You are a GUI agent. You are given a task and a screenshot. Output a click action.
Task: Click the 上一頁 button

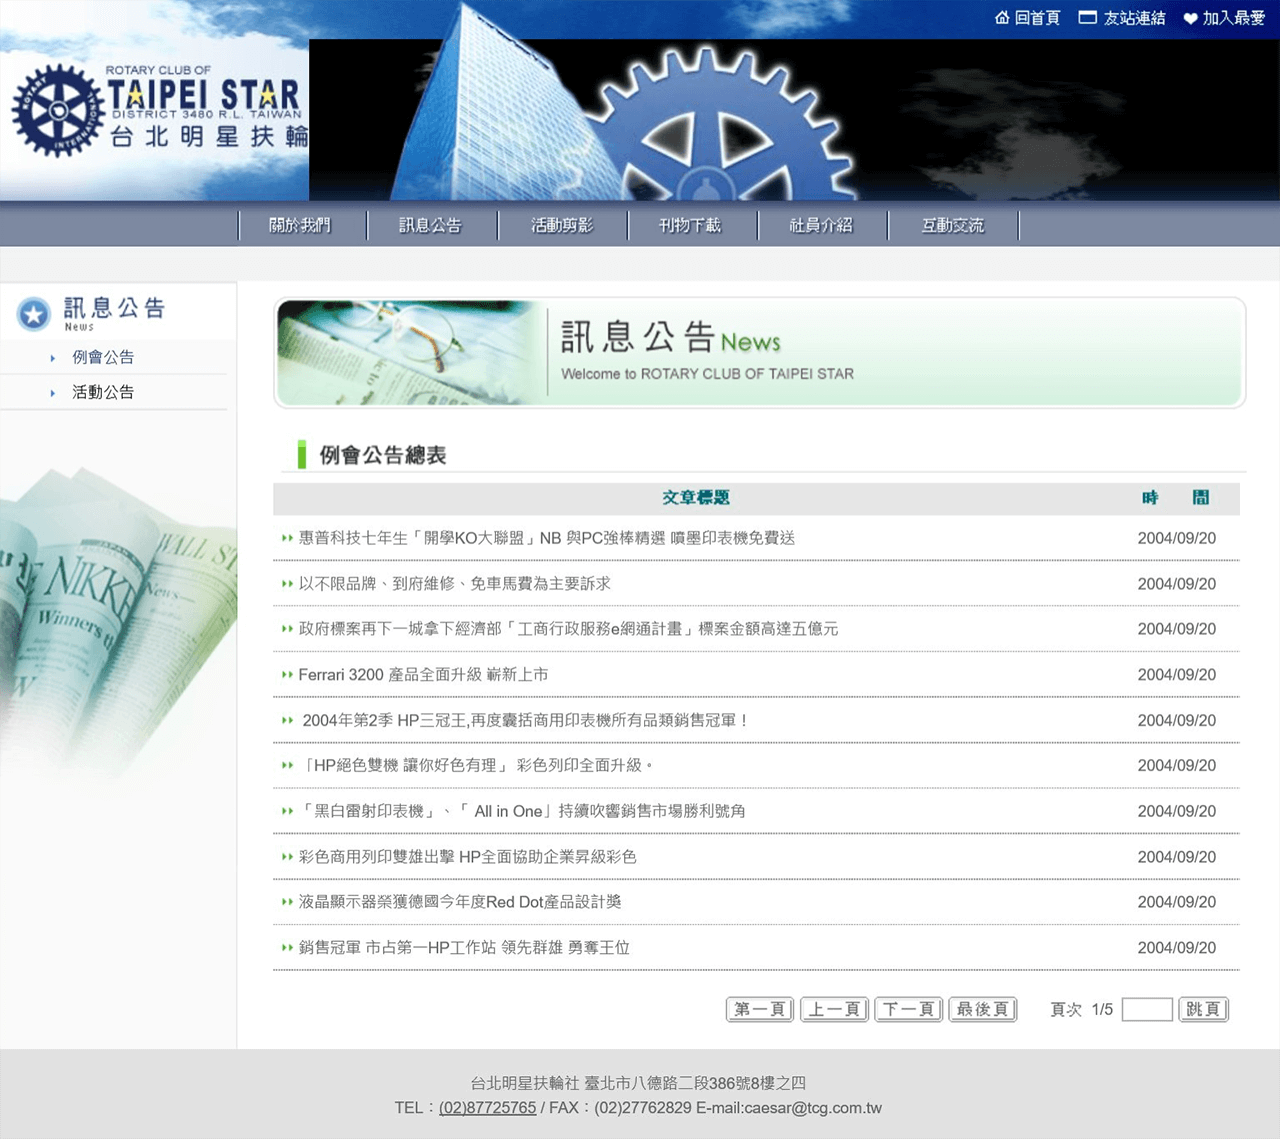(x=835, y=1009)
